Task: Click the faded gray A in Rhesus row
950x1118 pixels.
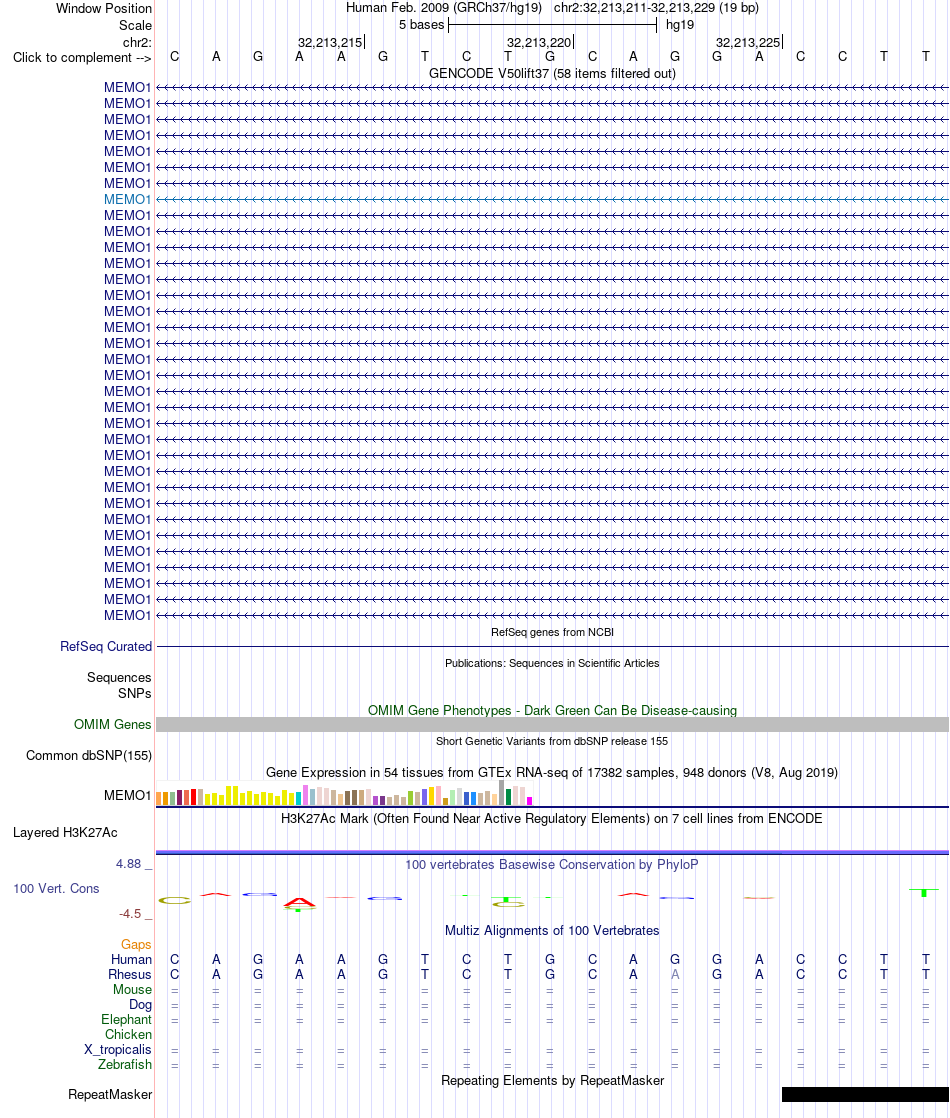Action: (x=675, y=975)
